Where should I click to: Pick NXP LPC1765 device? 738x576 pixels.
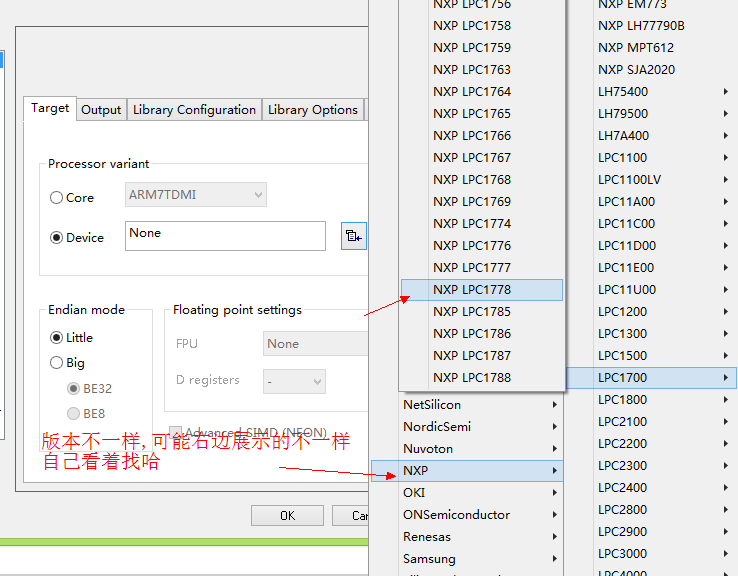(482, 113)
